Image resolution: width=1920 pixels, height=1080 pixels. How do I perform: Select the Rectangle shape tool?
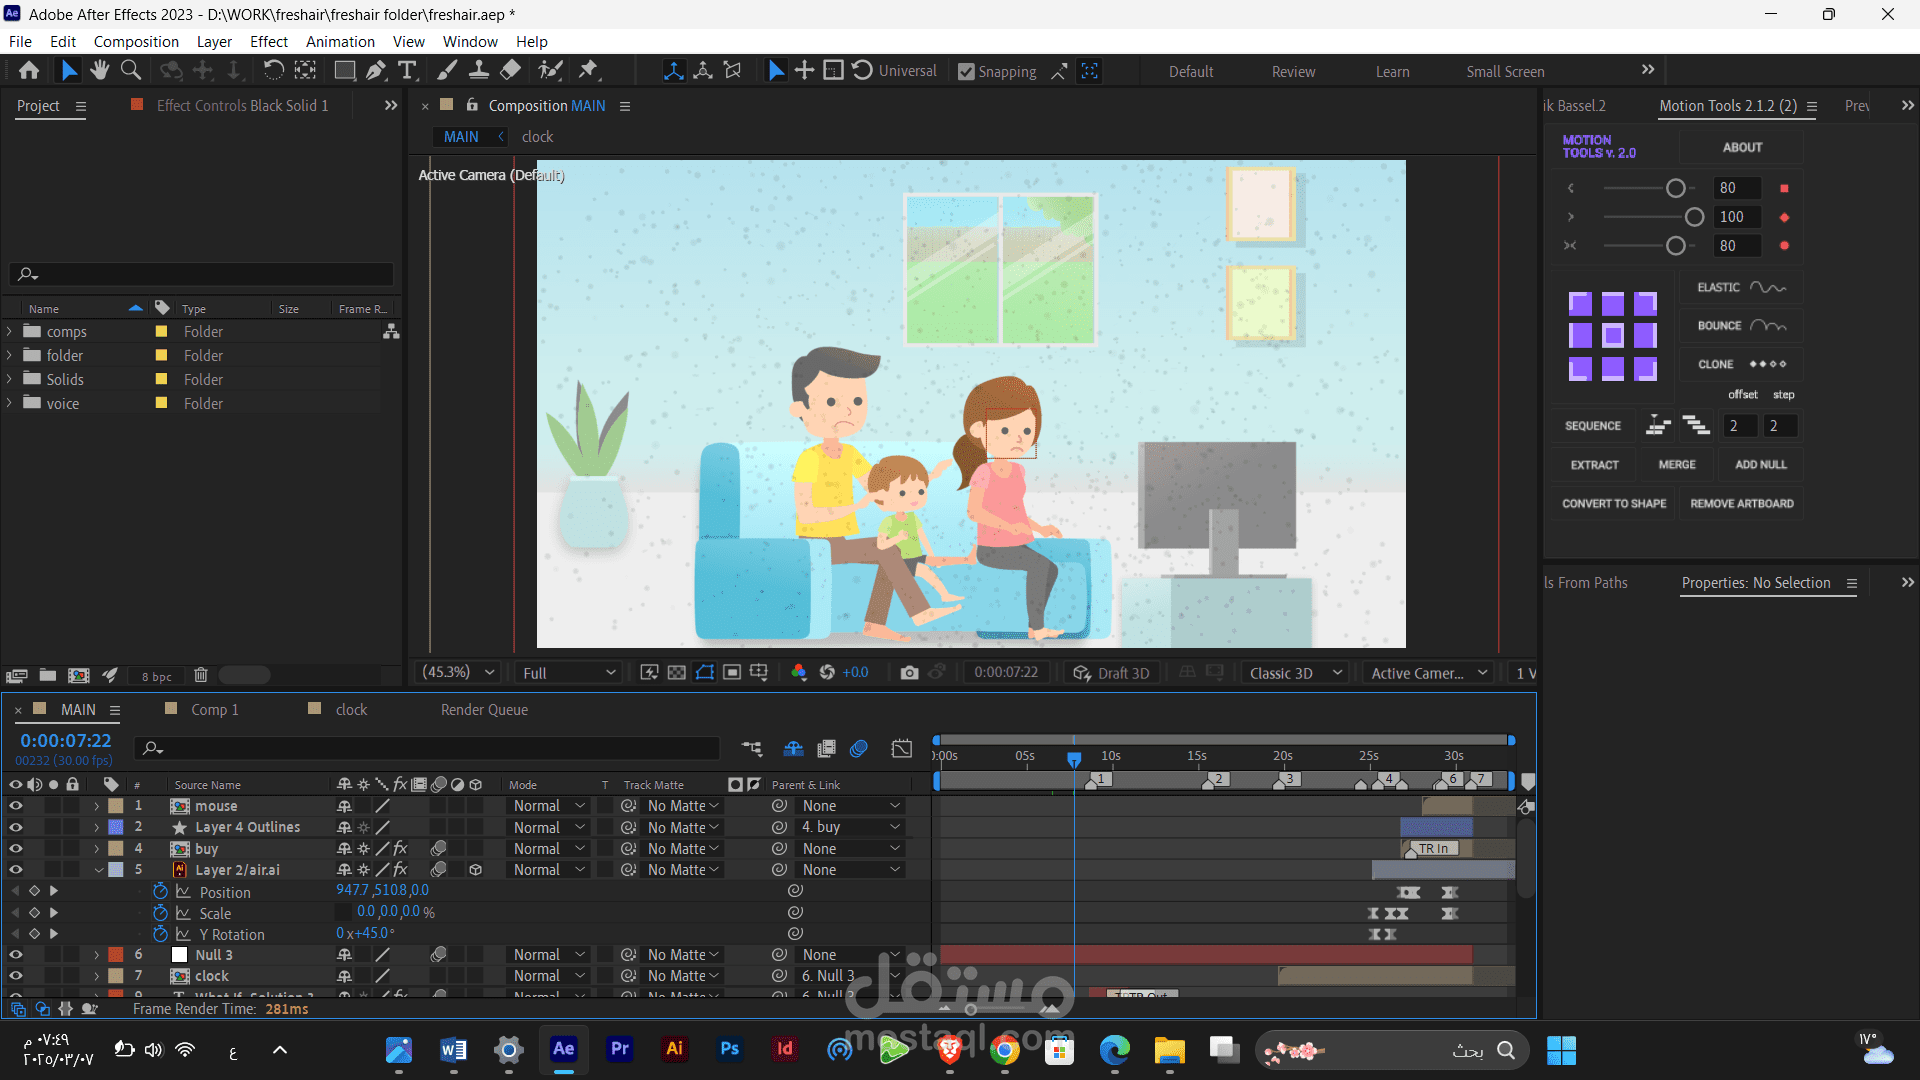tap(344, 71)
